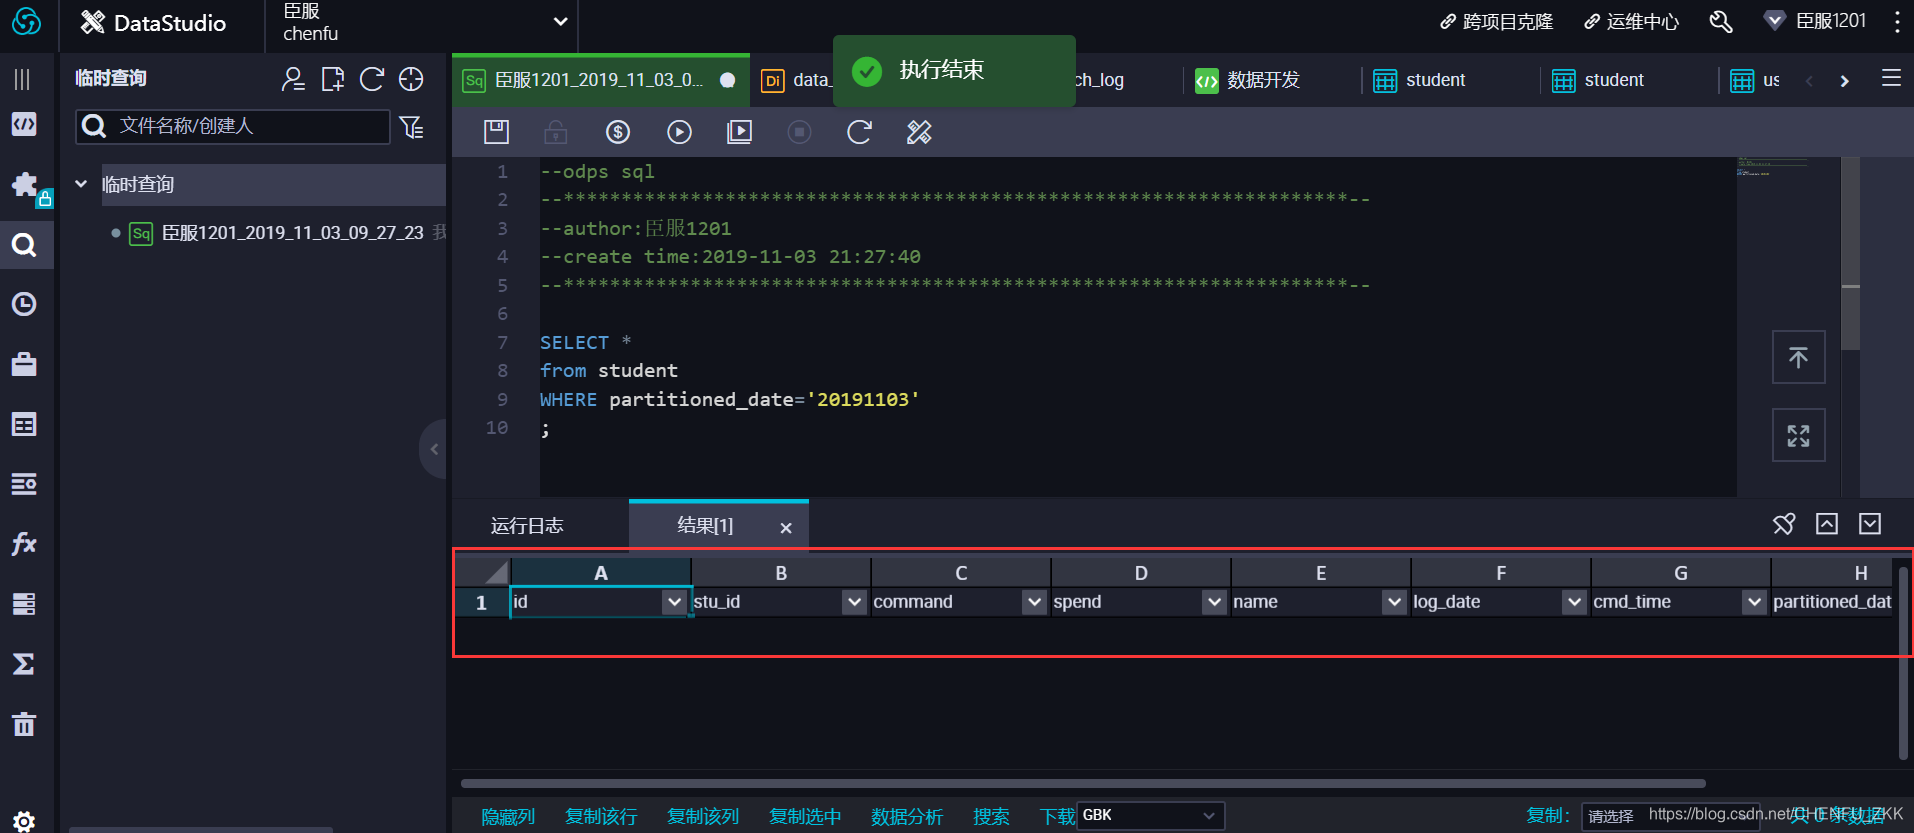Screen dimensions: 1914x833
Task: Click the 隐藏列 button
Action: click(x=508, y=816)
